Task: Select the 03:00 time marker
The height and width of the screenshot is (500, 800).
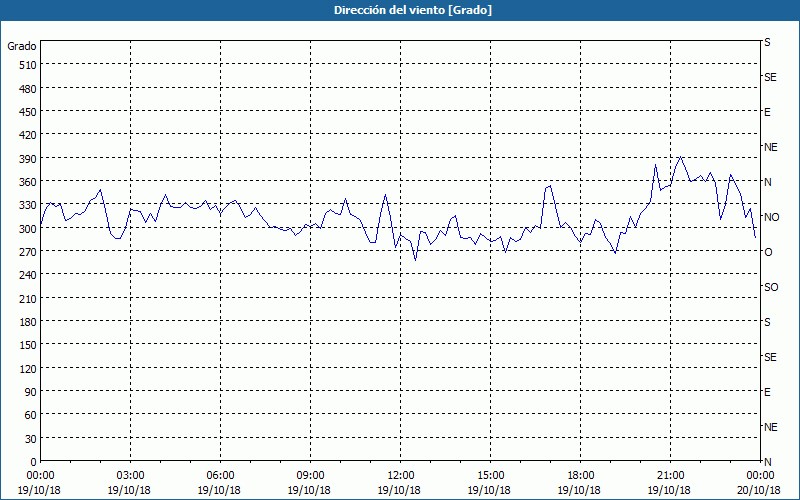Action: point(130,475)
